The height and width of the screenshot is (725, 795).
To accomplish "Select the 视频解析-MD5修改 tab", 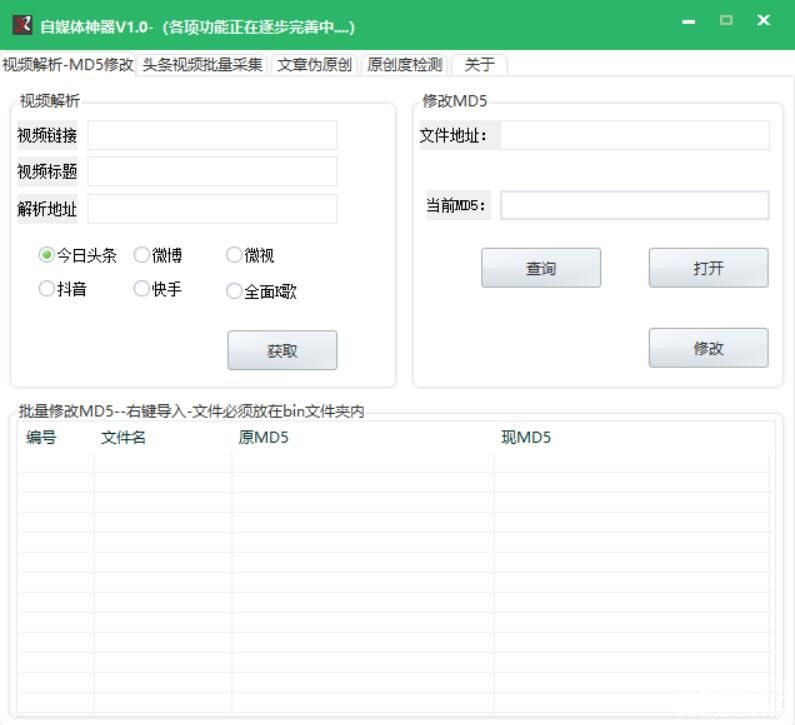I will [x=68, y=65].
